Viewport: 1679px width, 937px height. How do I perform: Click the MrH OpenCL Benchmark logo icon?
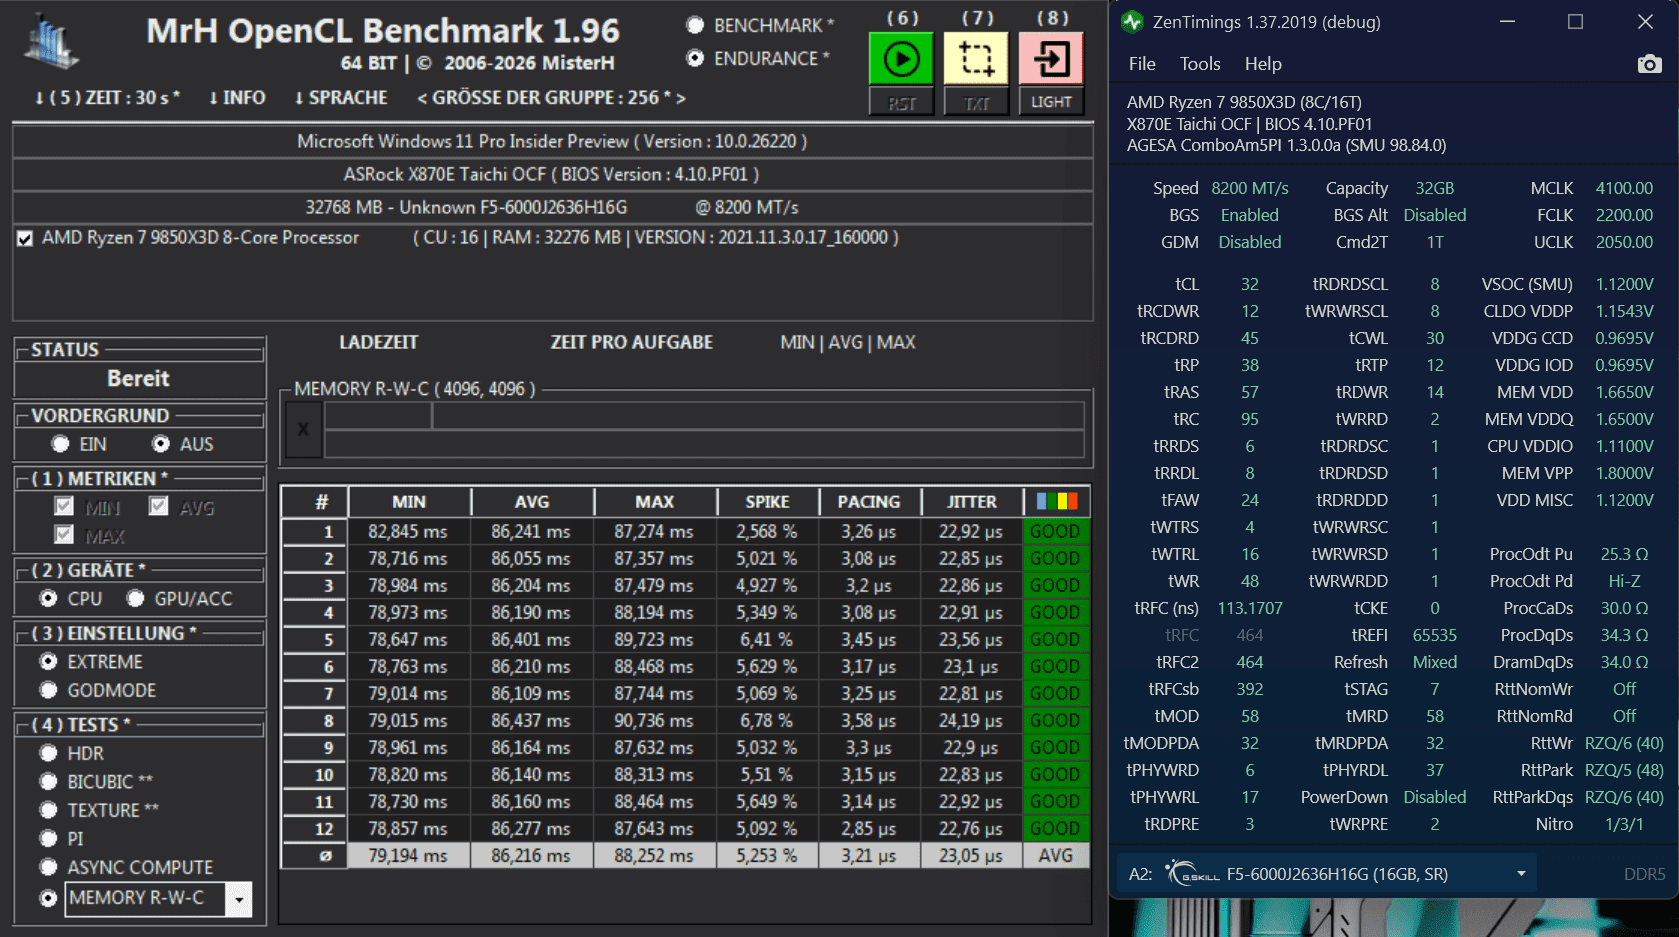(50, 44)
